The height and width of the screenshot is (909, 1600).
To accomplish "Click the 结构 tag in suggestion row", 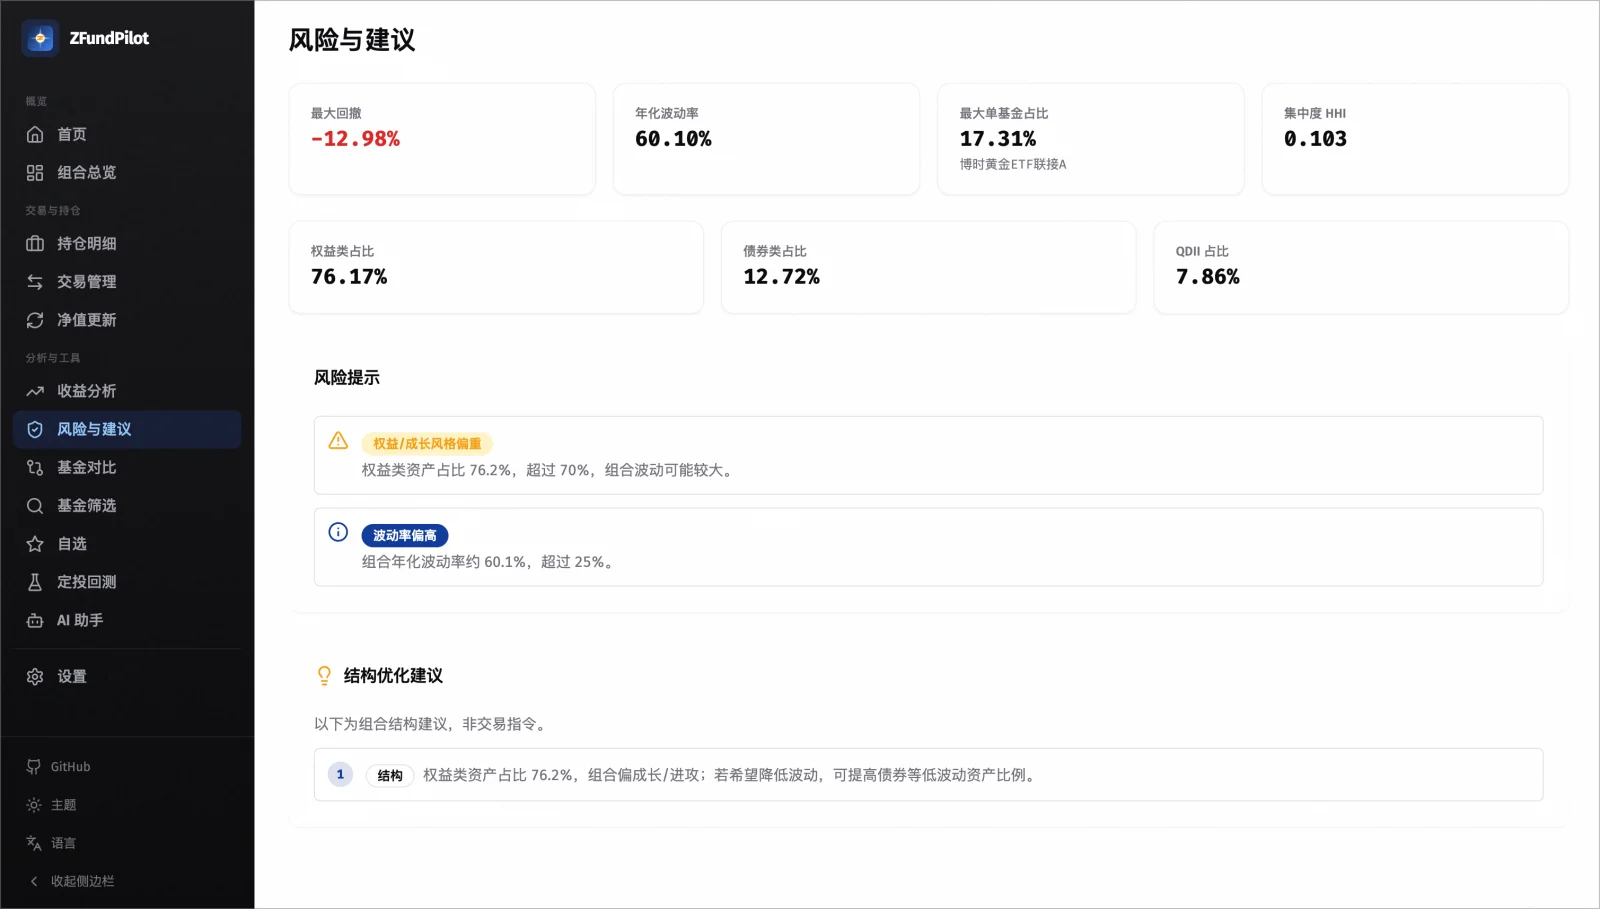I will tap(390, 775).
